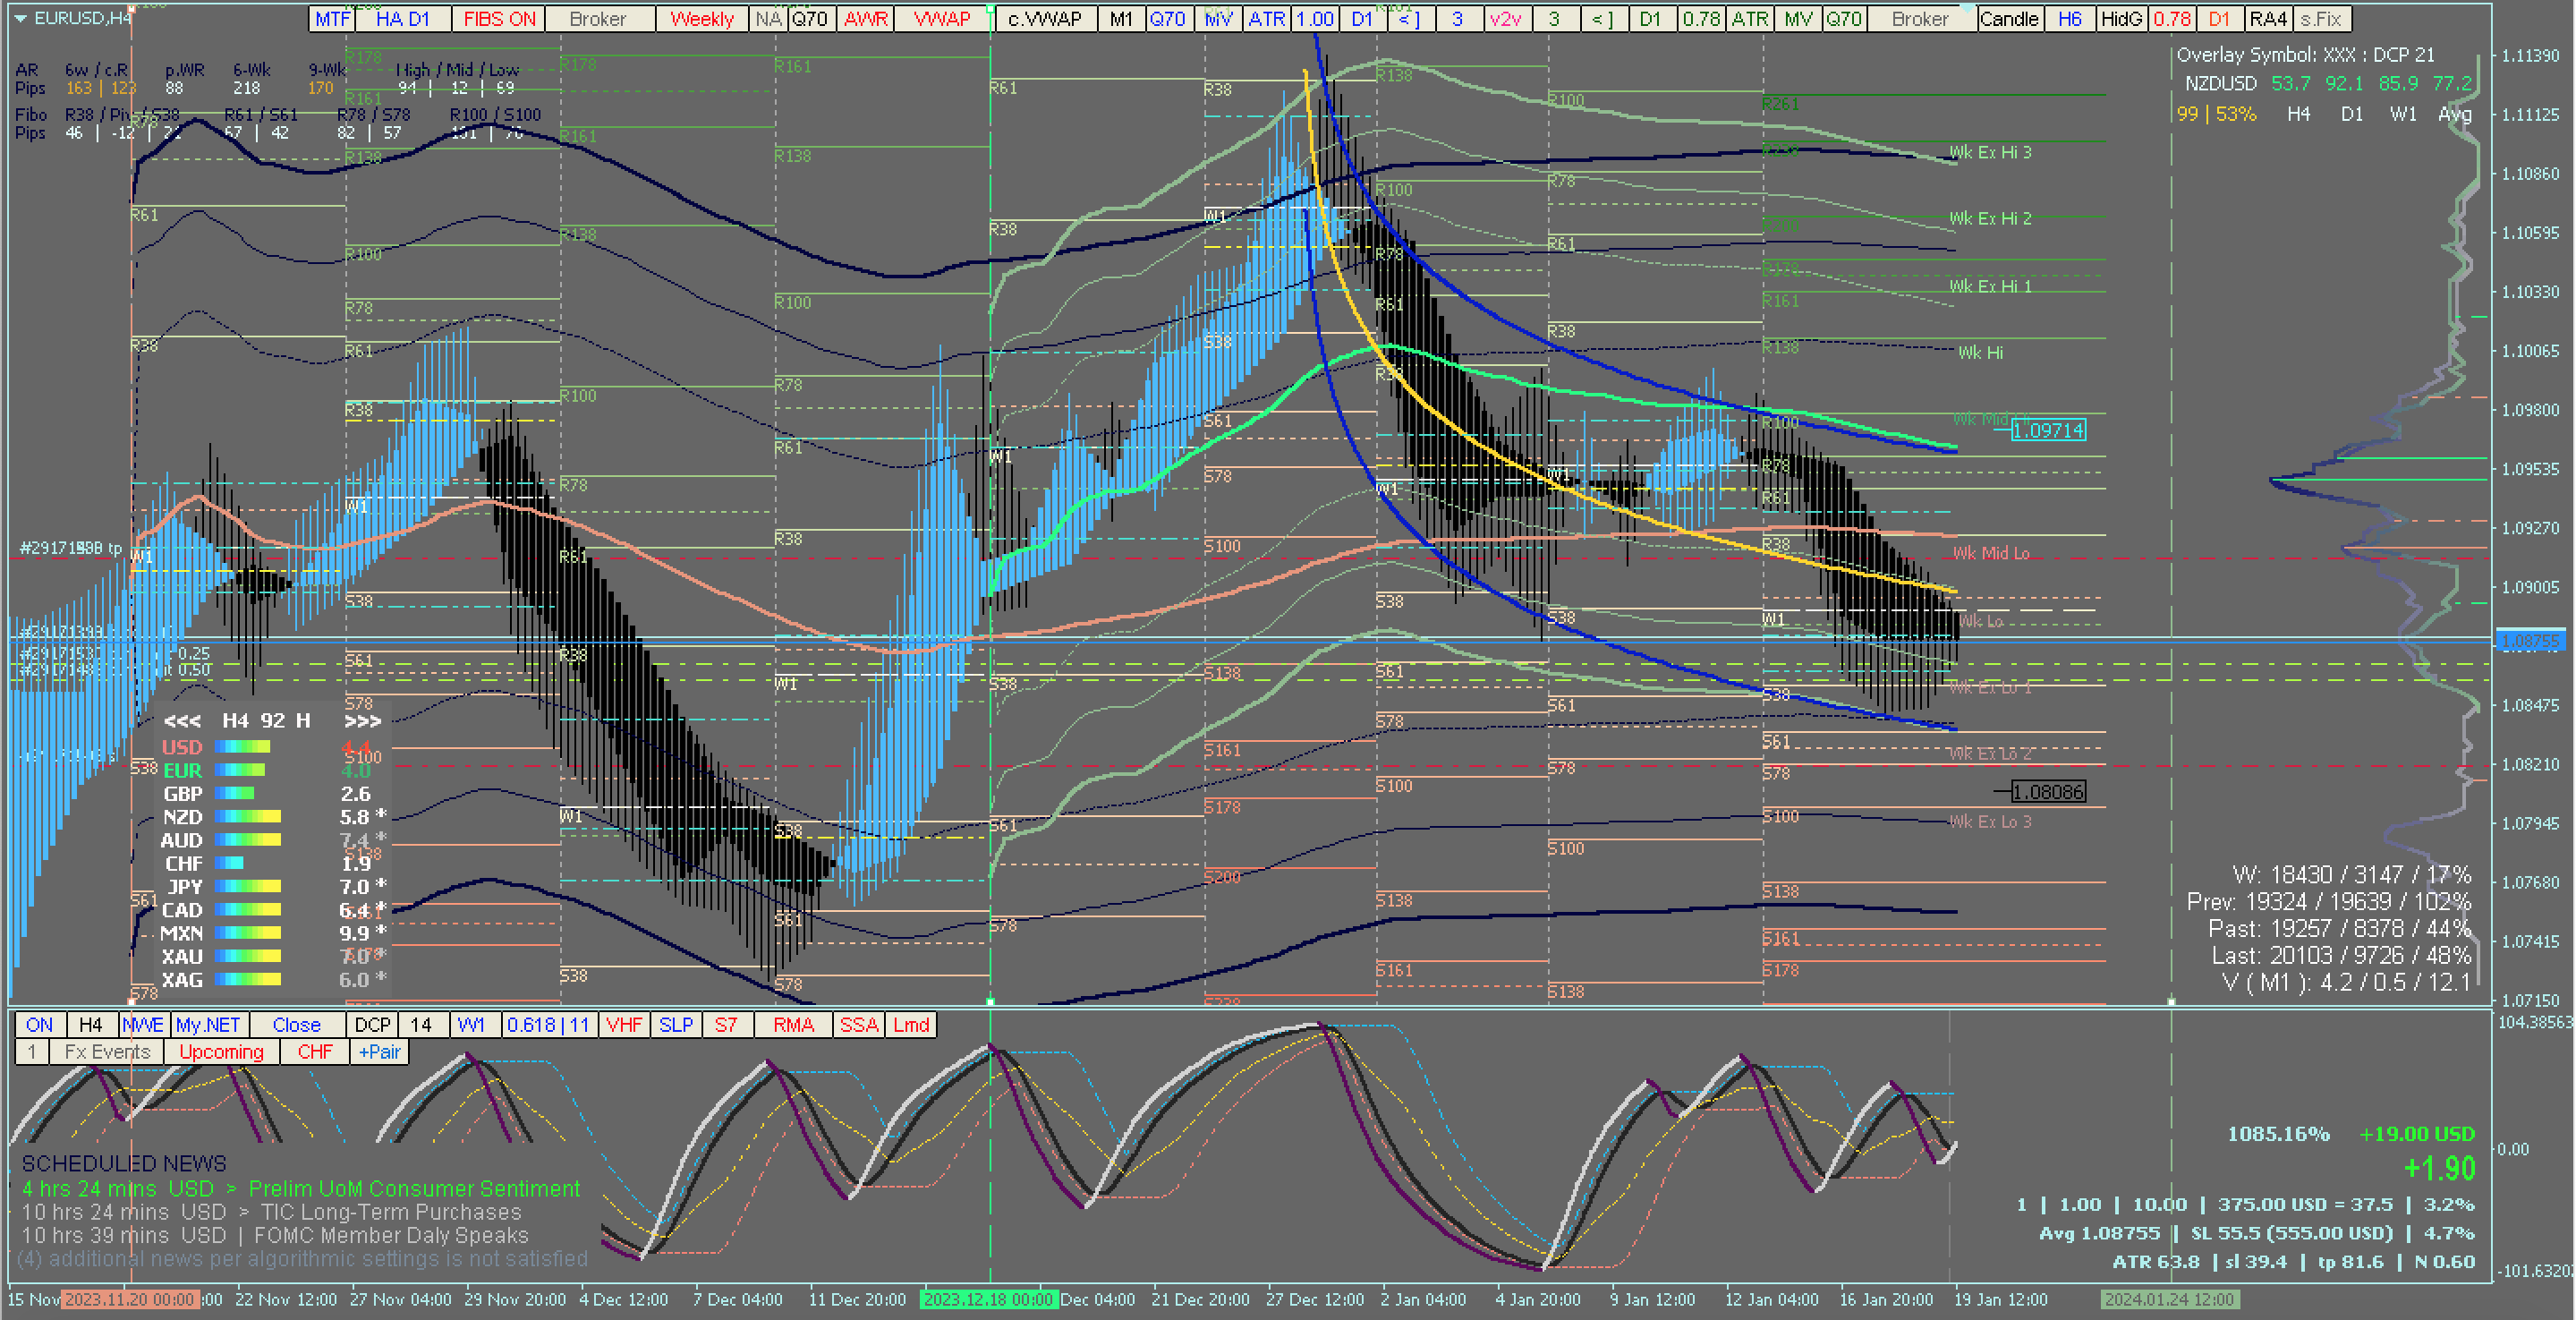Click the green '< ]' bracket button
The width and height of the screenshot is (2576, 1320).
(1602, 19)
